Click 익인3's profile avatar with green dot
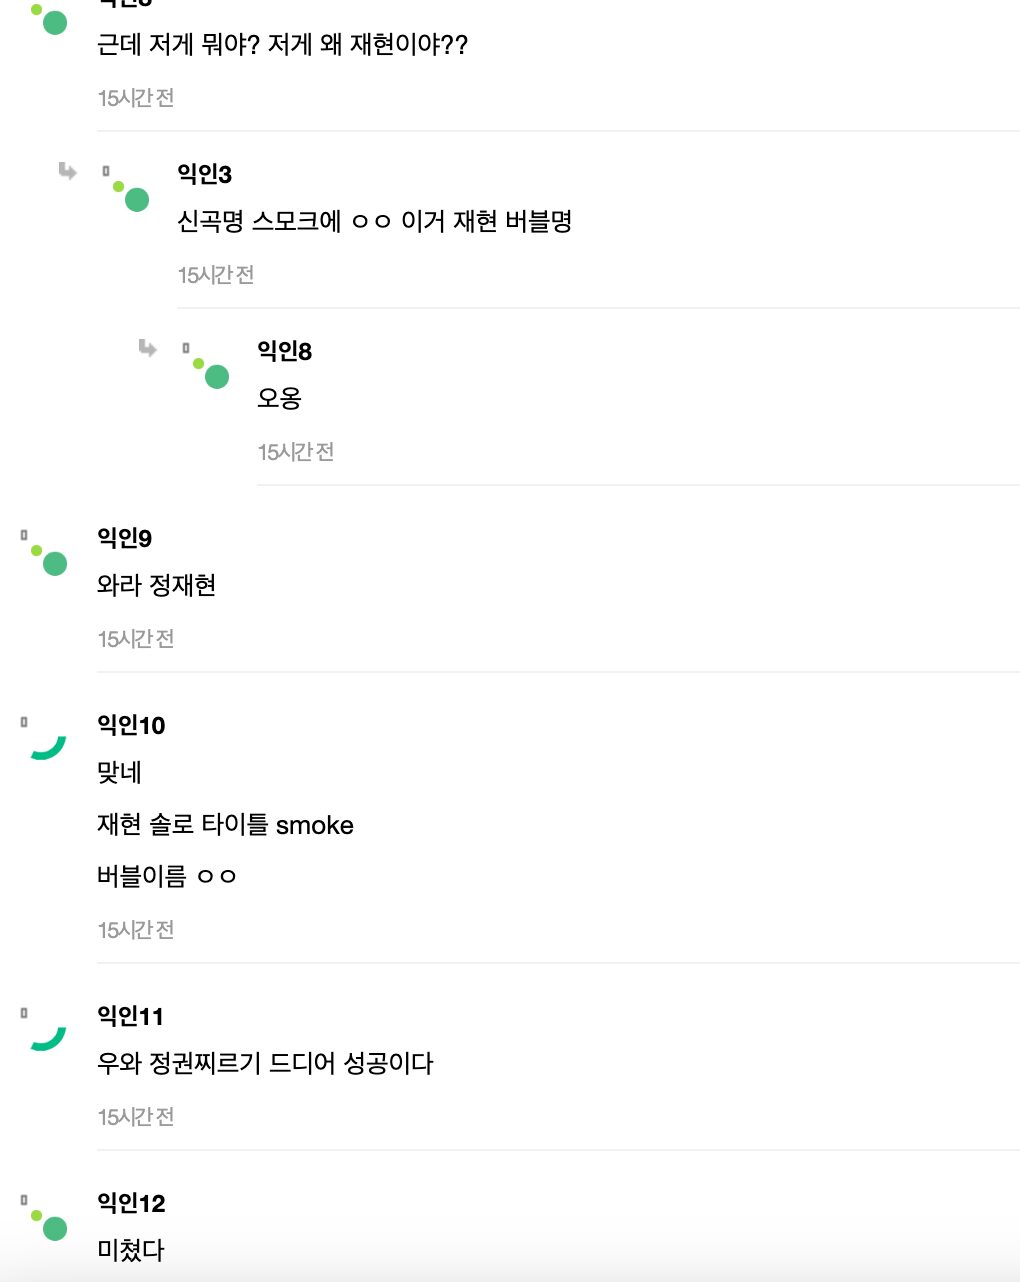Image resolution: width=1020 pixels, height=1282 pixels. [x=135, y=200]
